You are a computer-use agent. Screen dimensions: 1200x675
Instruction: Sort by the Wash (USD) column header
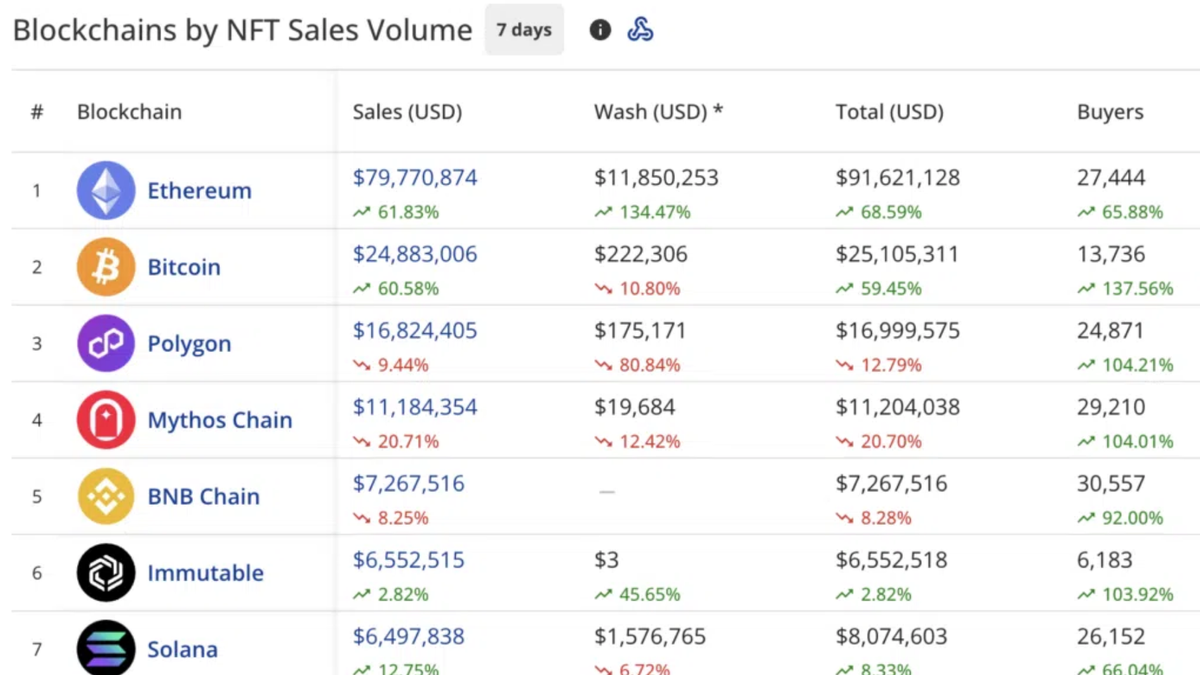[x=658, y=112]
